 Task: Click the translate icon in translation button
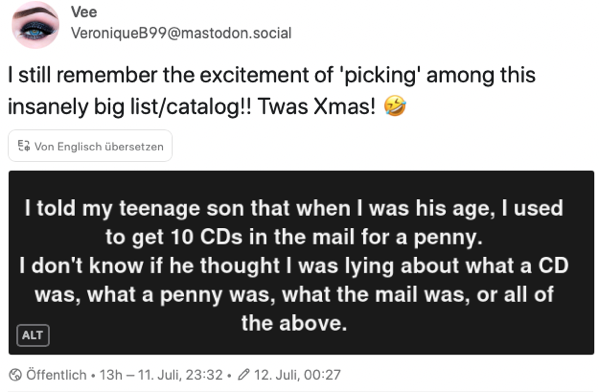coord(24,146)
